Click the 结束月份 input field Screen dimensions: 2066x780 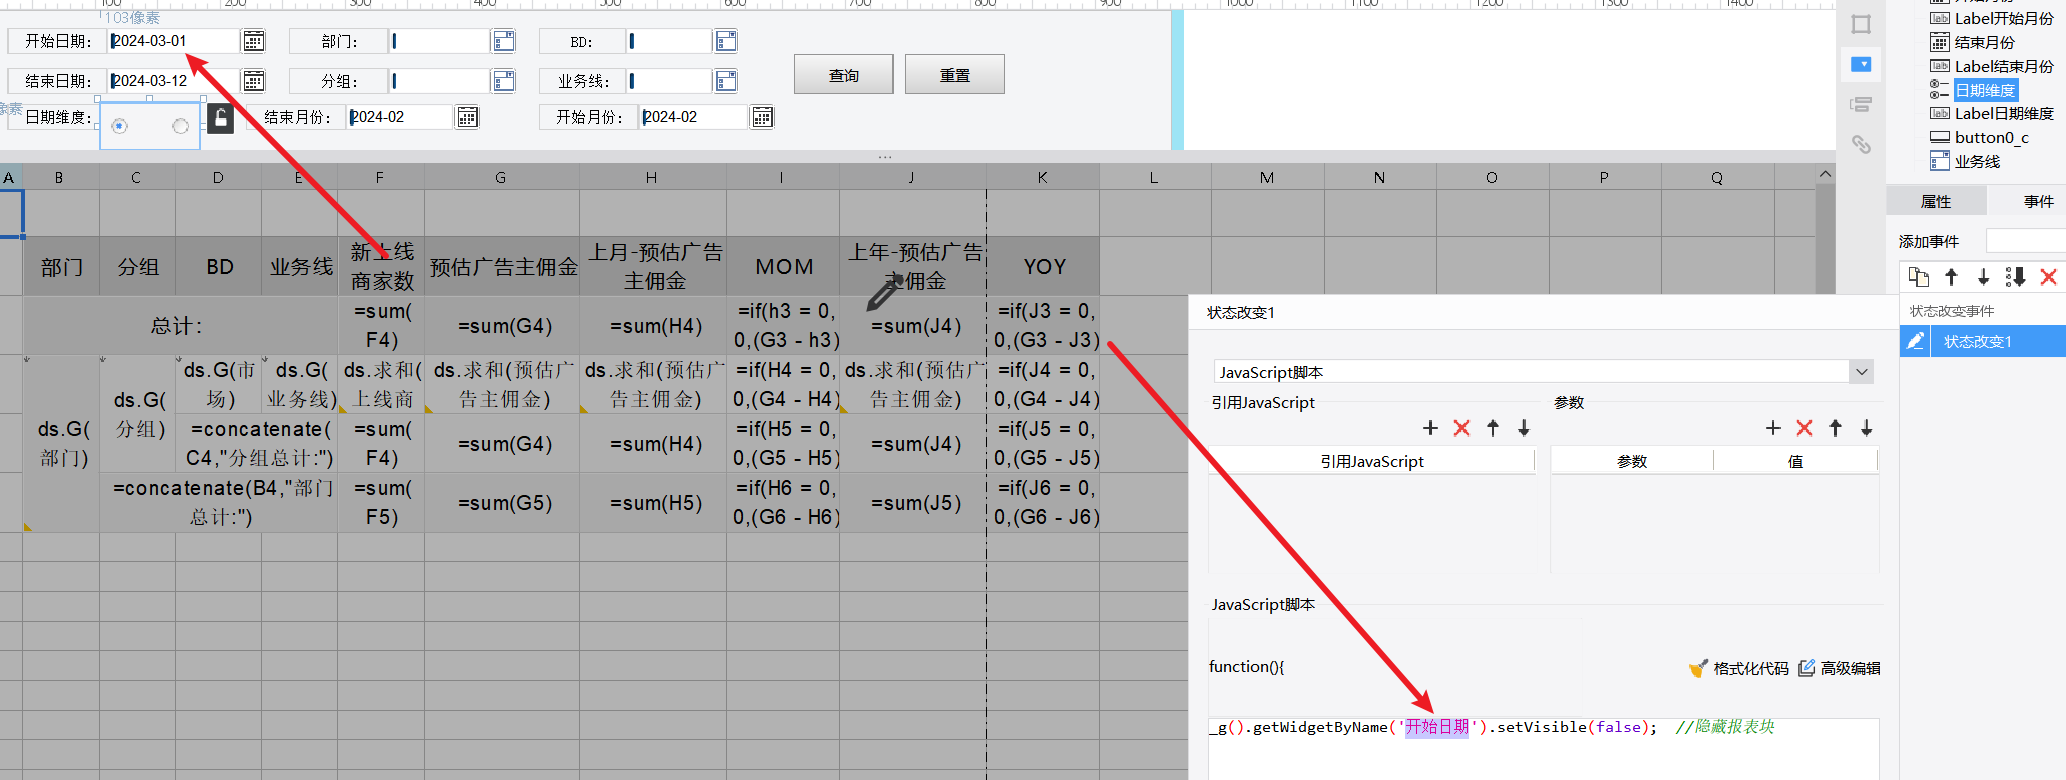400,117
